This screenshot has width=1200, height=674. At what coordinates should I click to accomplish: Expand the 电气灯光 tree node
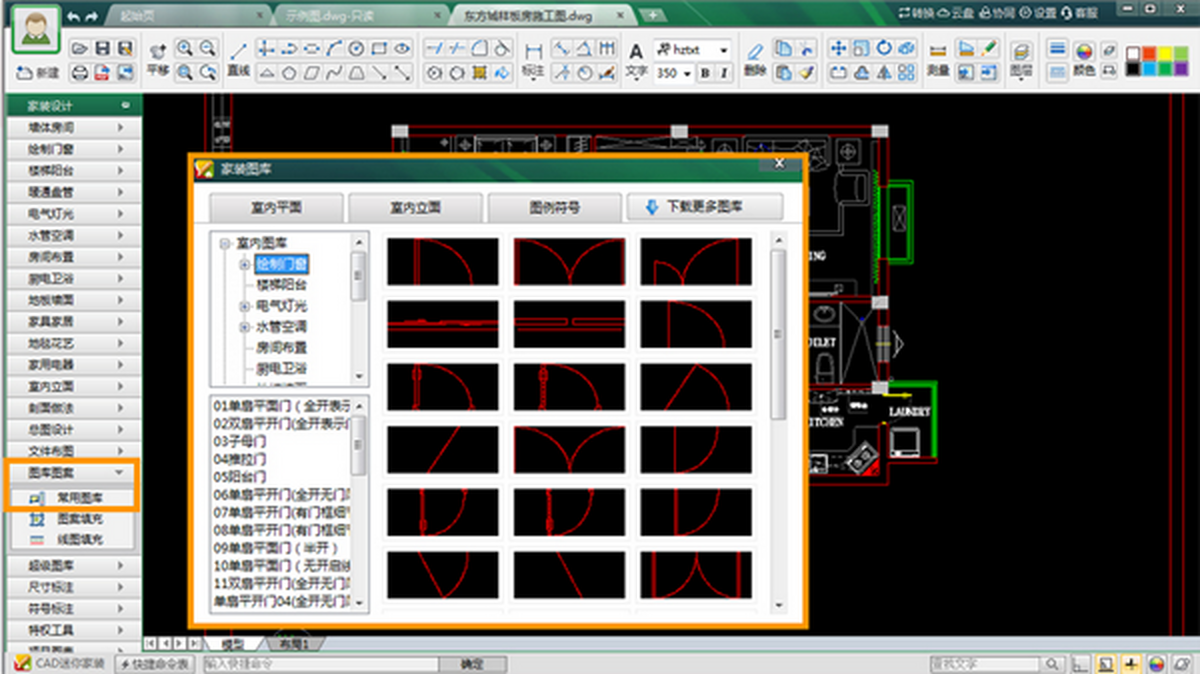(x=245, y=306)
